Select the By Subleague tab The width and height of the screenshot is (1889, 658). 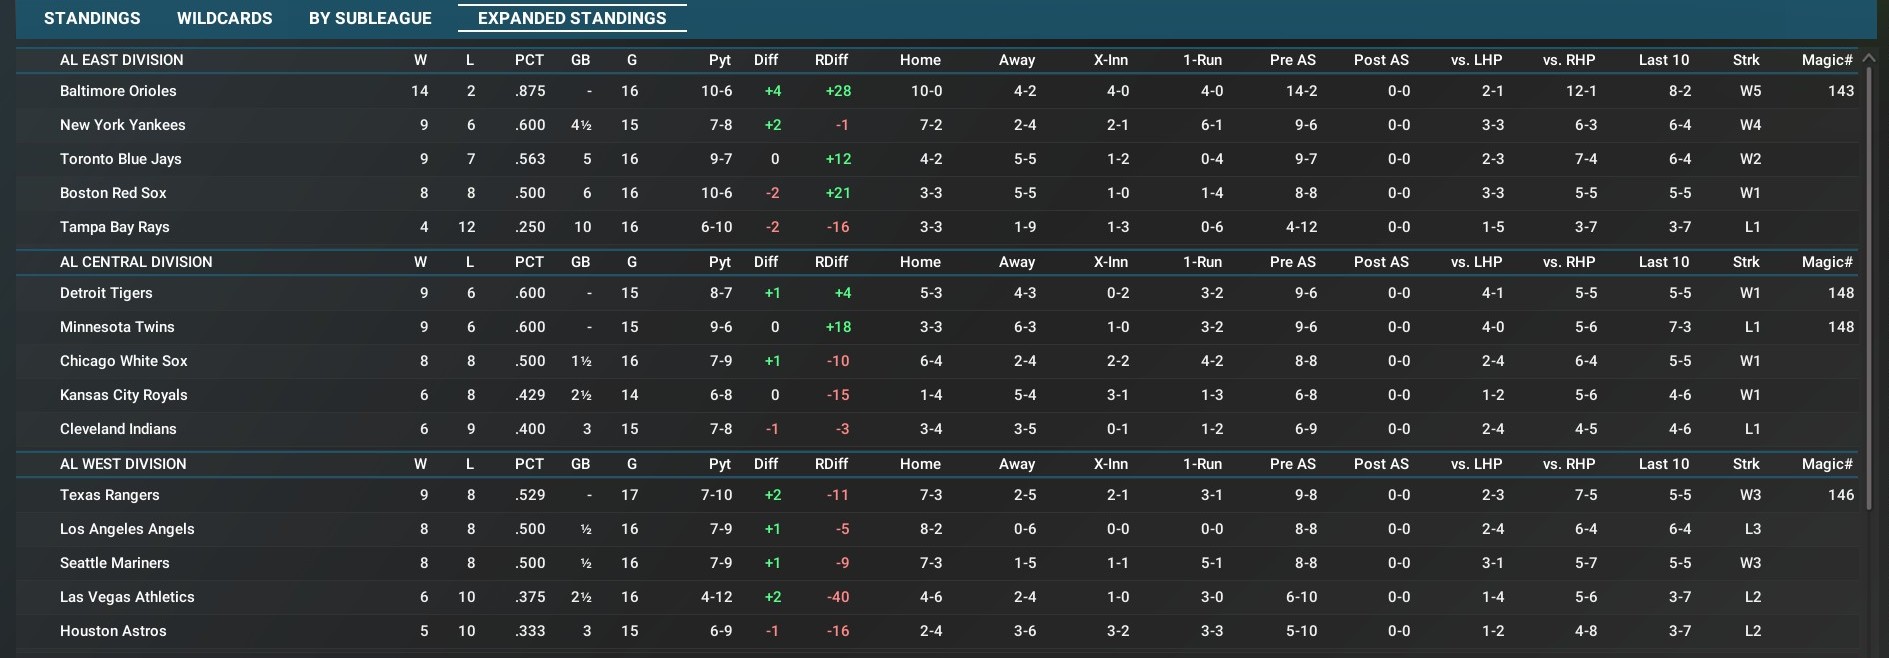click(370, 18)
